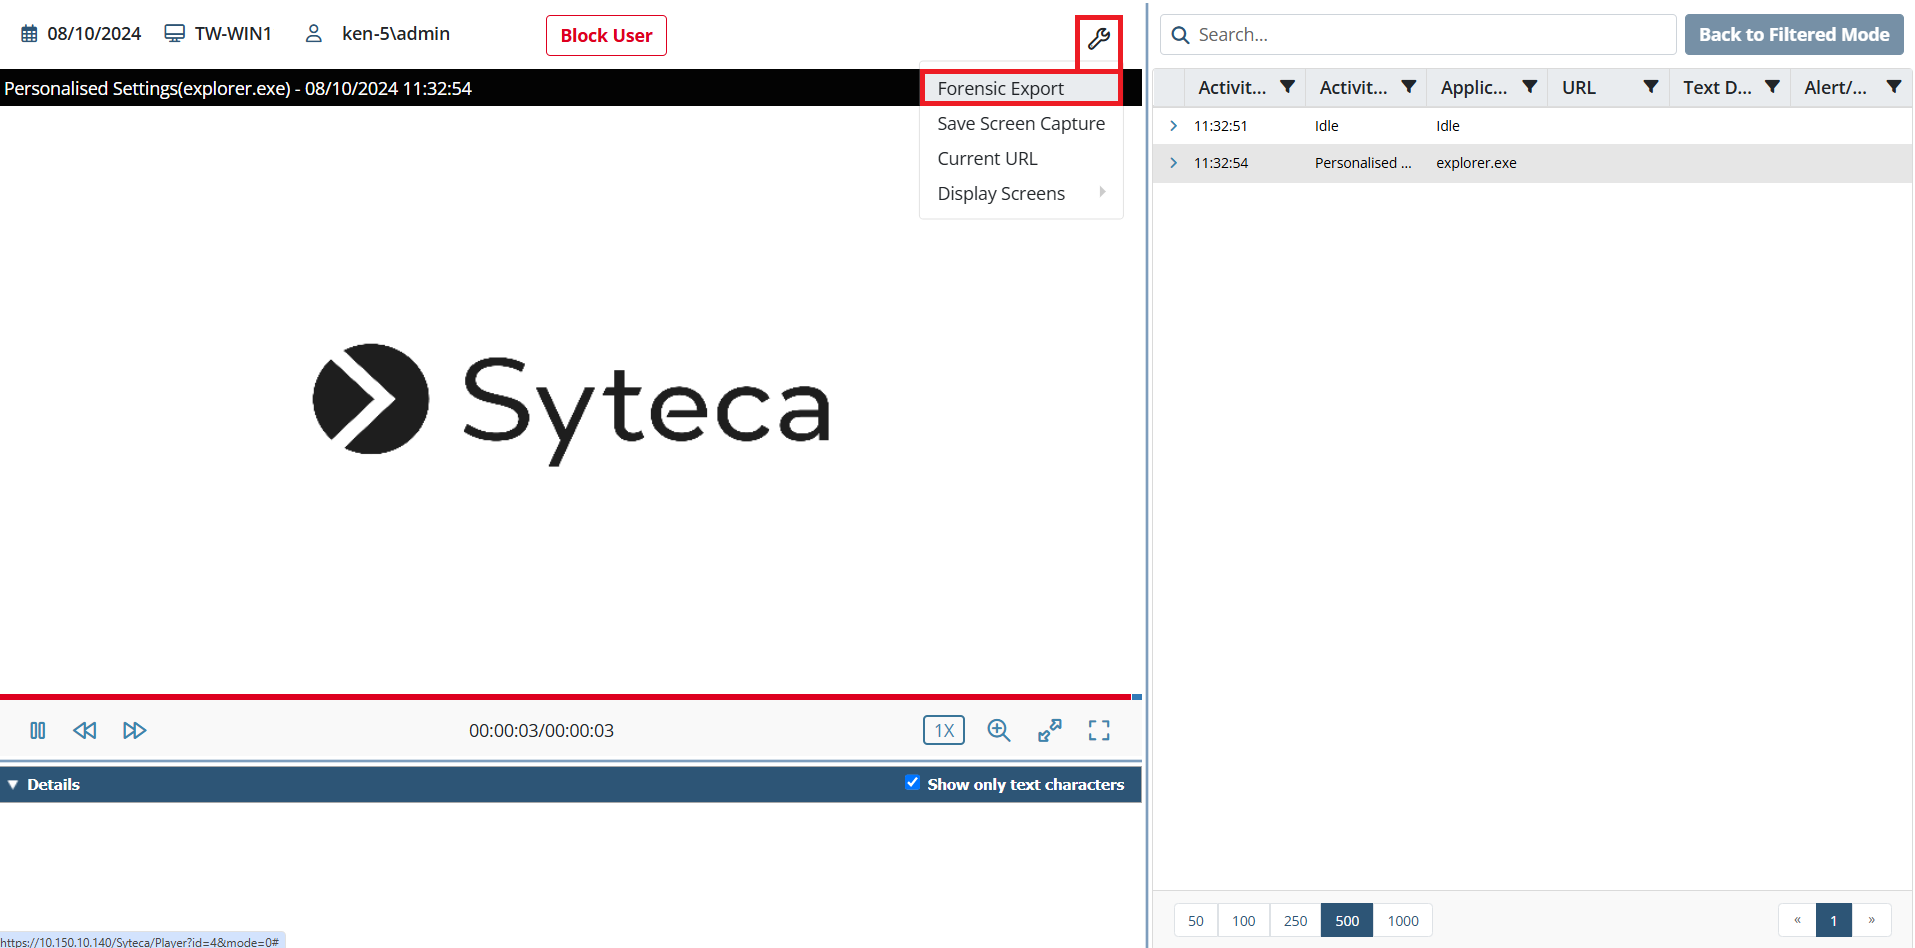
Task: Click the magnifier zoom-in icon
Action: 998,730
